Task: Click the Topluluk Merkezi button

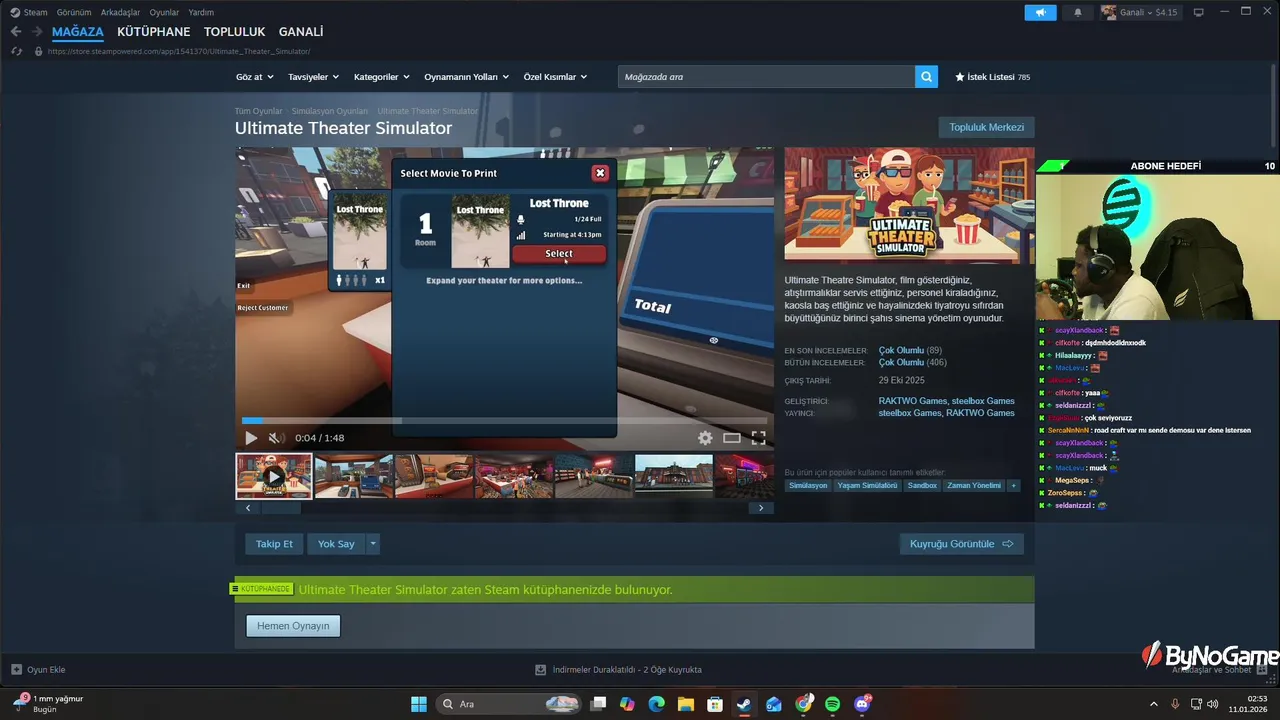Action: click(986, 127)
